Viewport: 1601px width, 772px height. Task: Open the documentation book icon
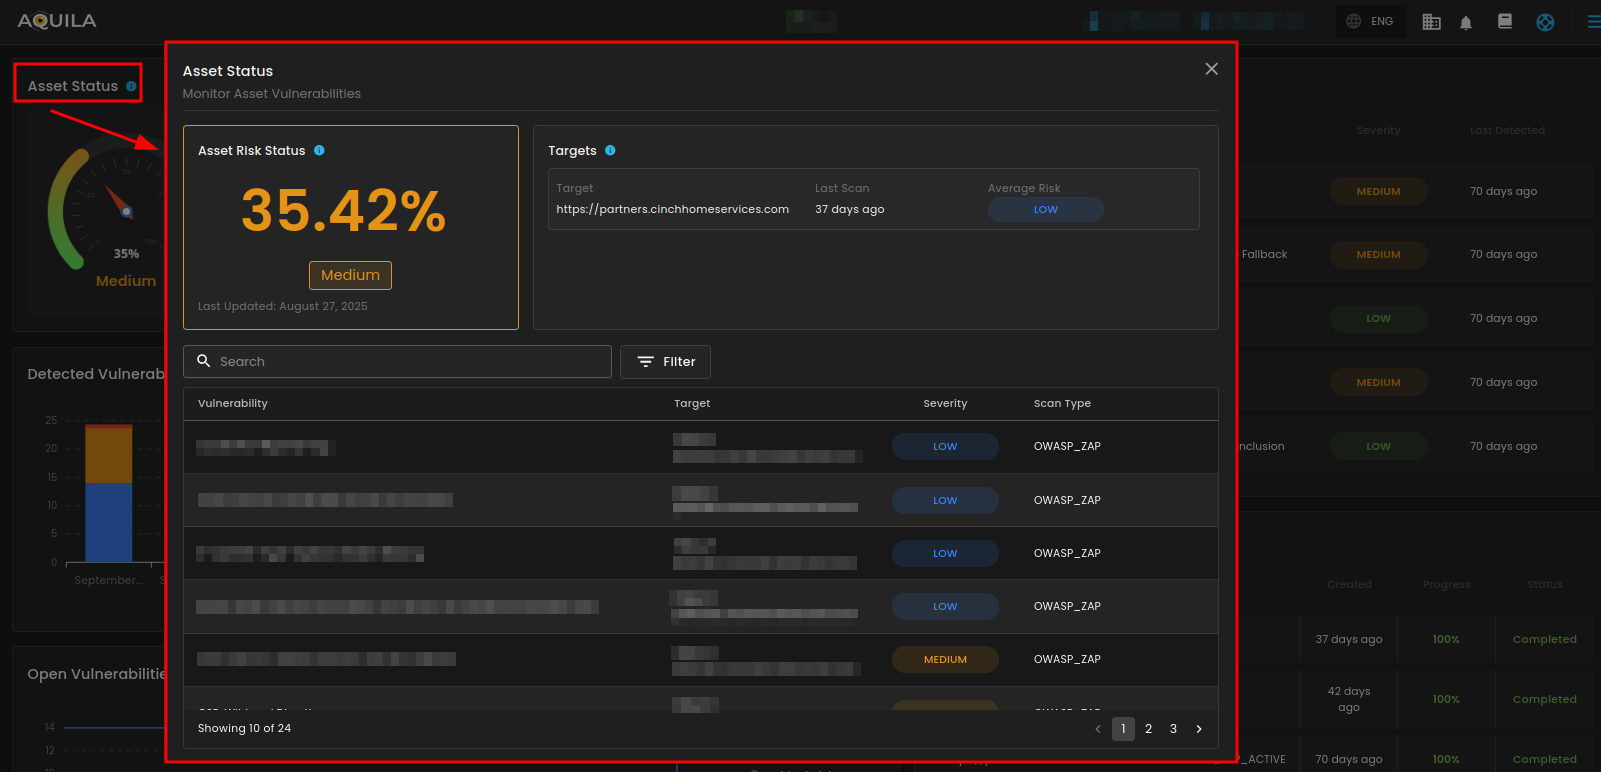pos(1504,22)
